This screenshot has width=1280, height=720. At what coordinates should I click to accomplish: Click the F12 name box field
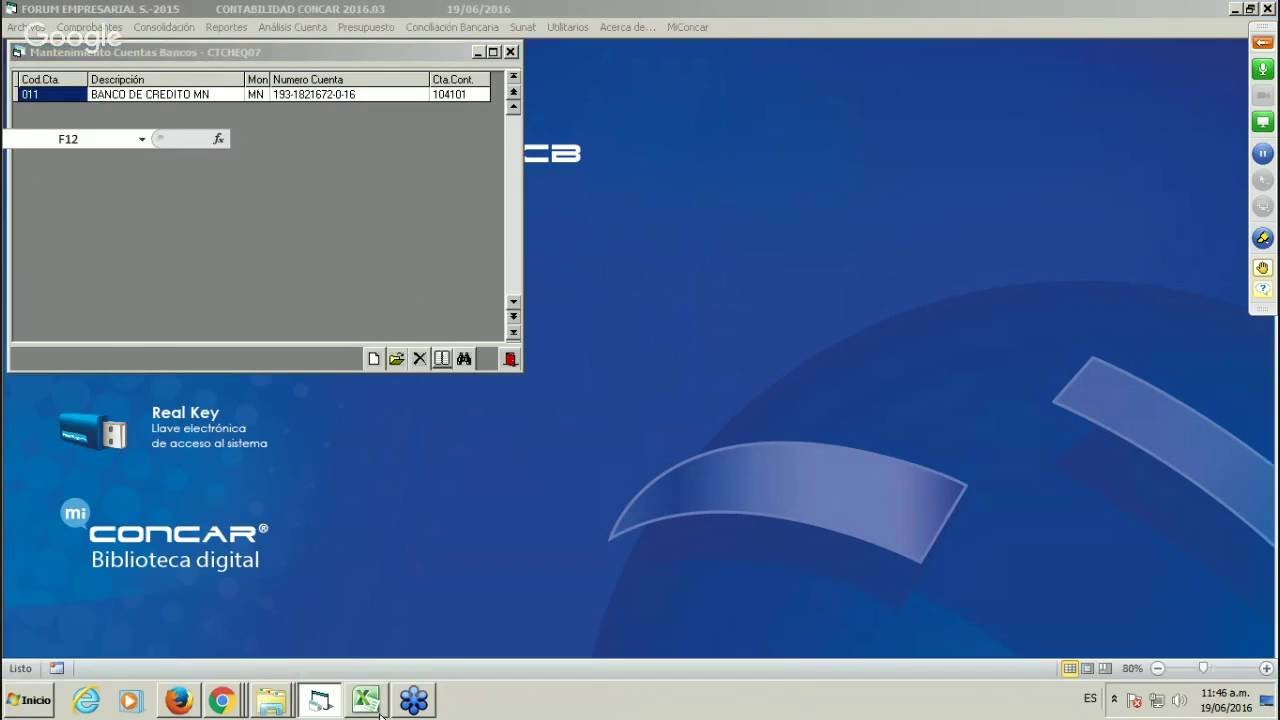[68, 139]
